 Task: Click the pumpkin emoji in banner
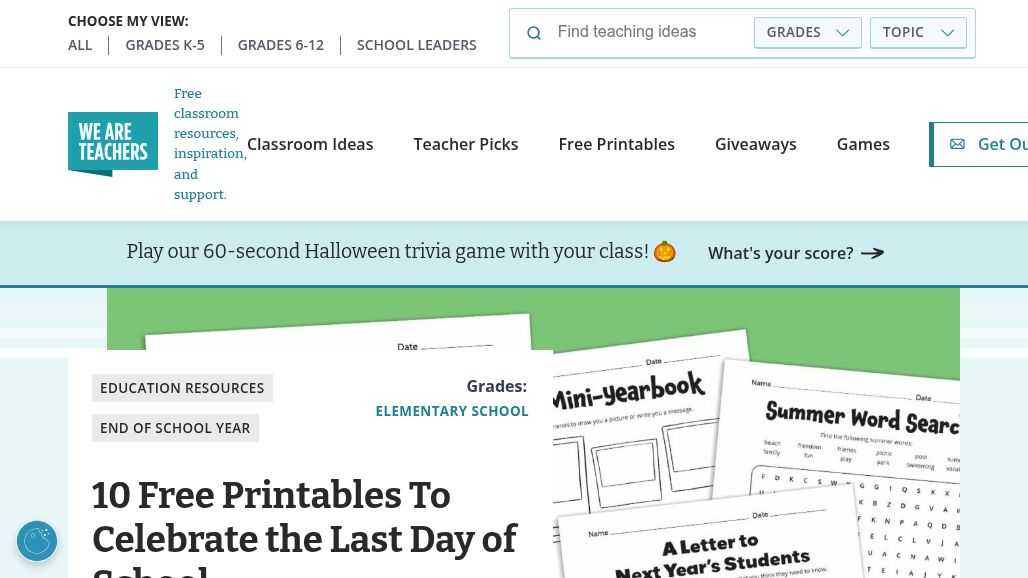pyautogui.click(x=665, y=252)
